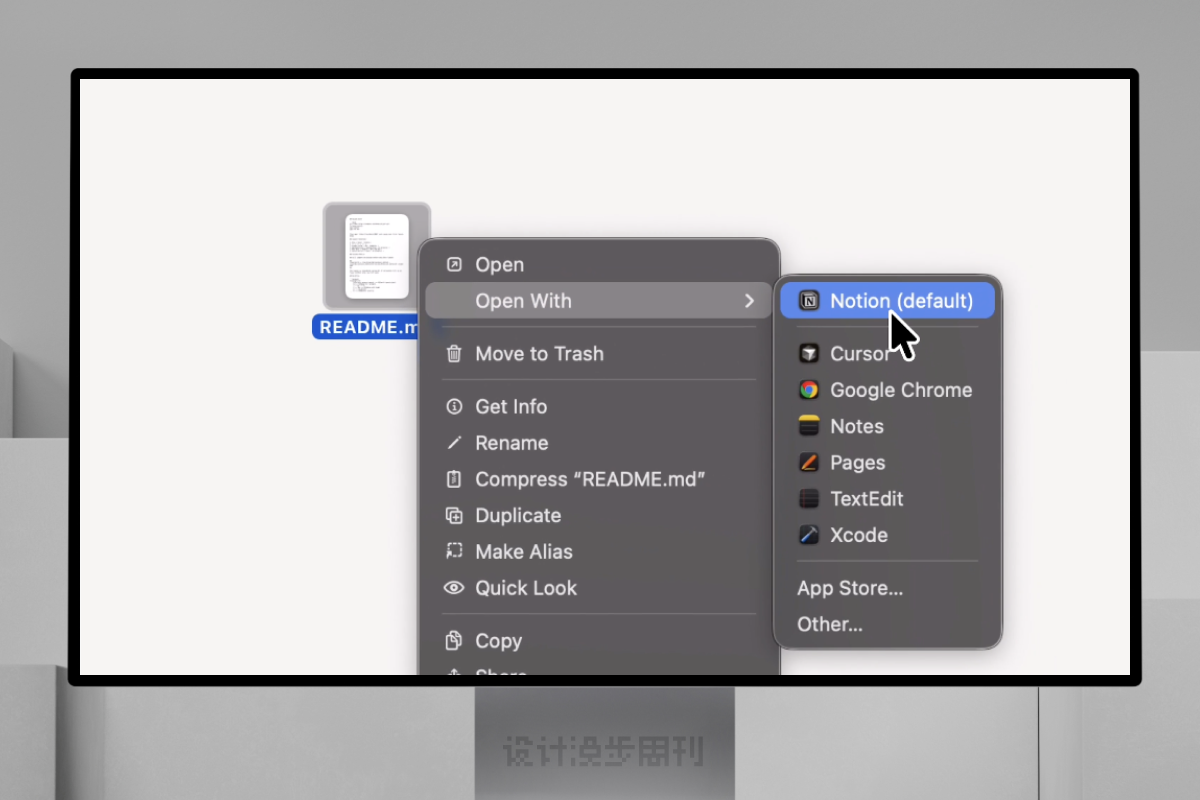The width and height of the screenshot is (1200, 800).
Task: Choose Quick Look menu entry
Action: click(x=599, y=588)
